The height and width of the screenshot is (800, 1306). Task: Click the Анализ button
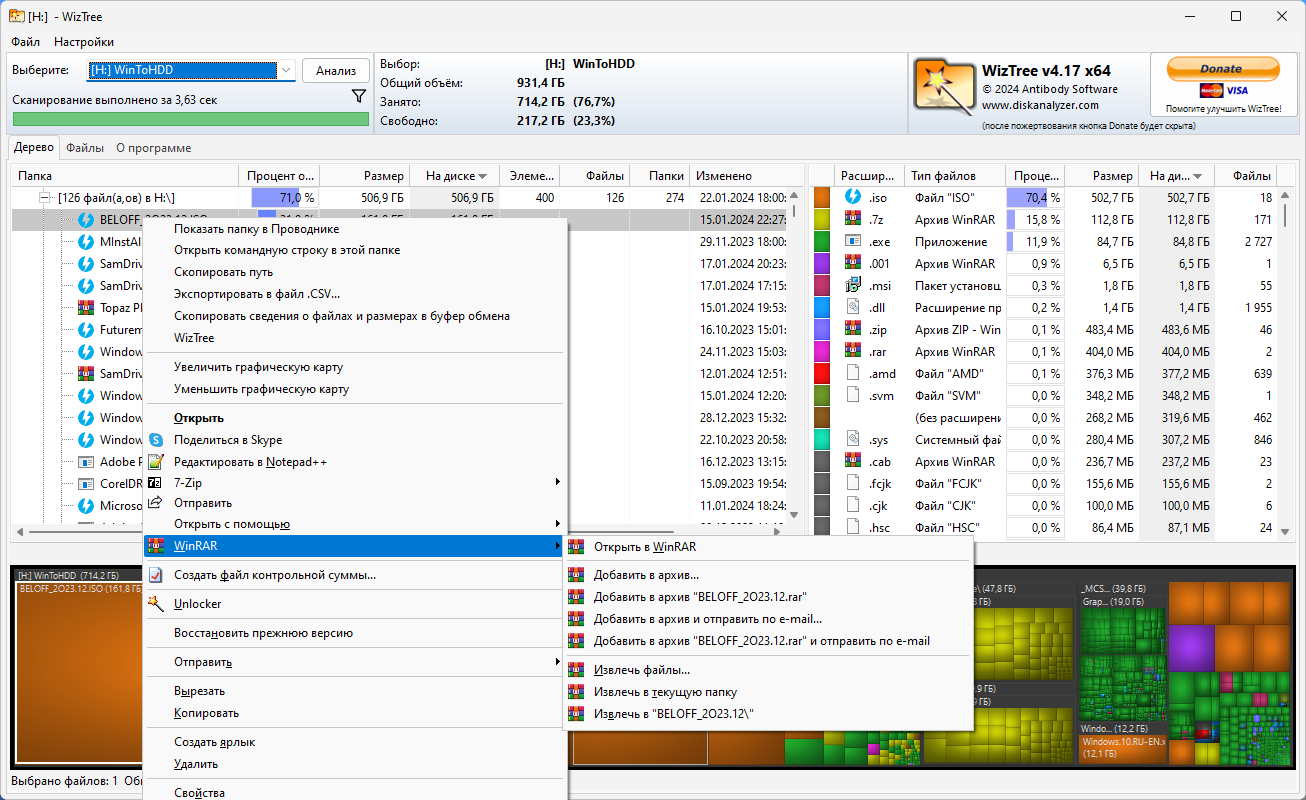tap(336, 70)
